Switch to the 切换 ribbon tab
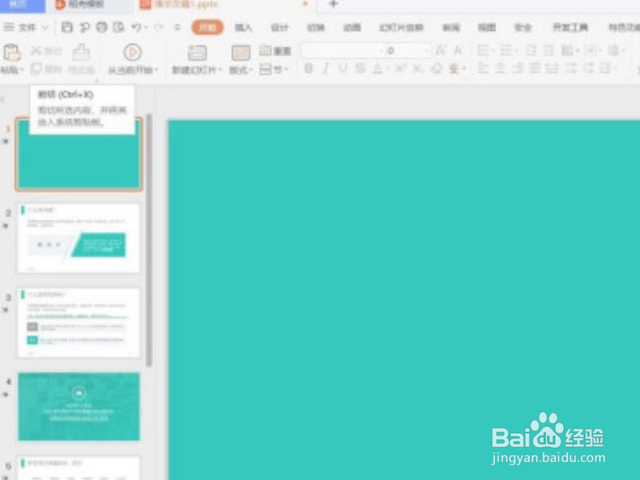 click(316, 27)
